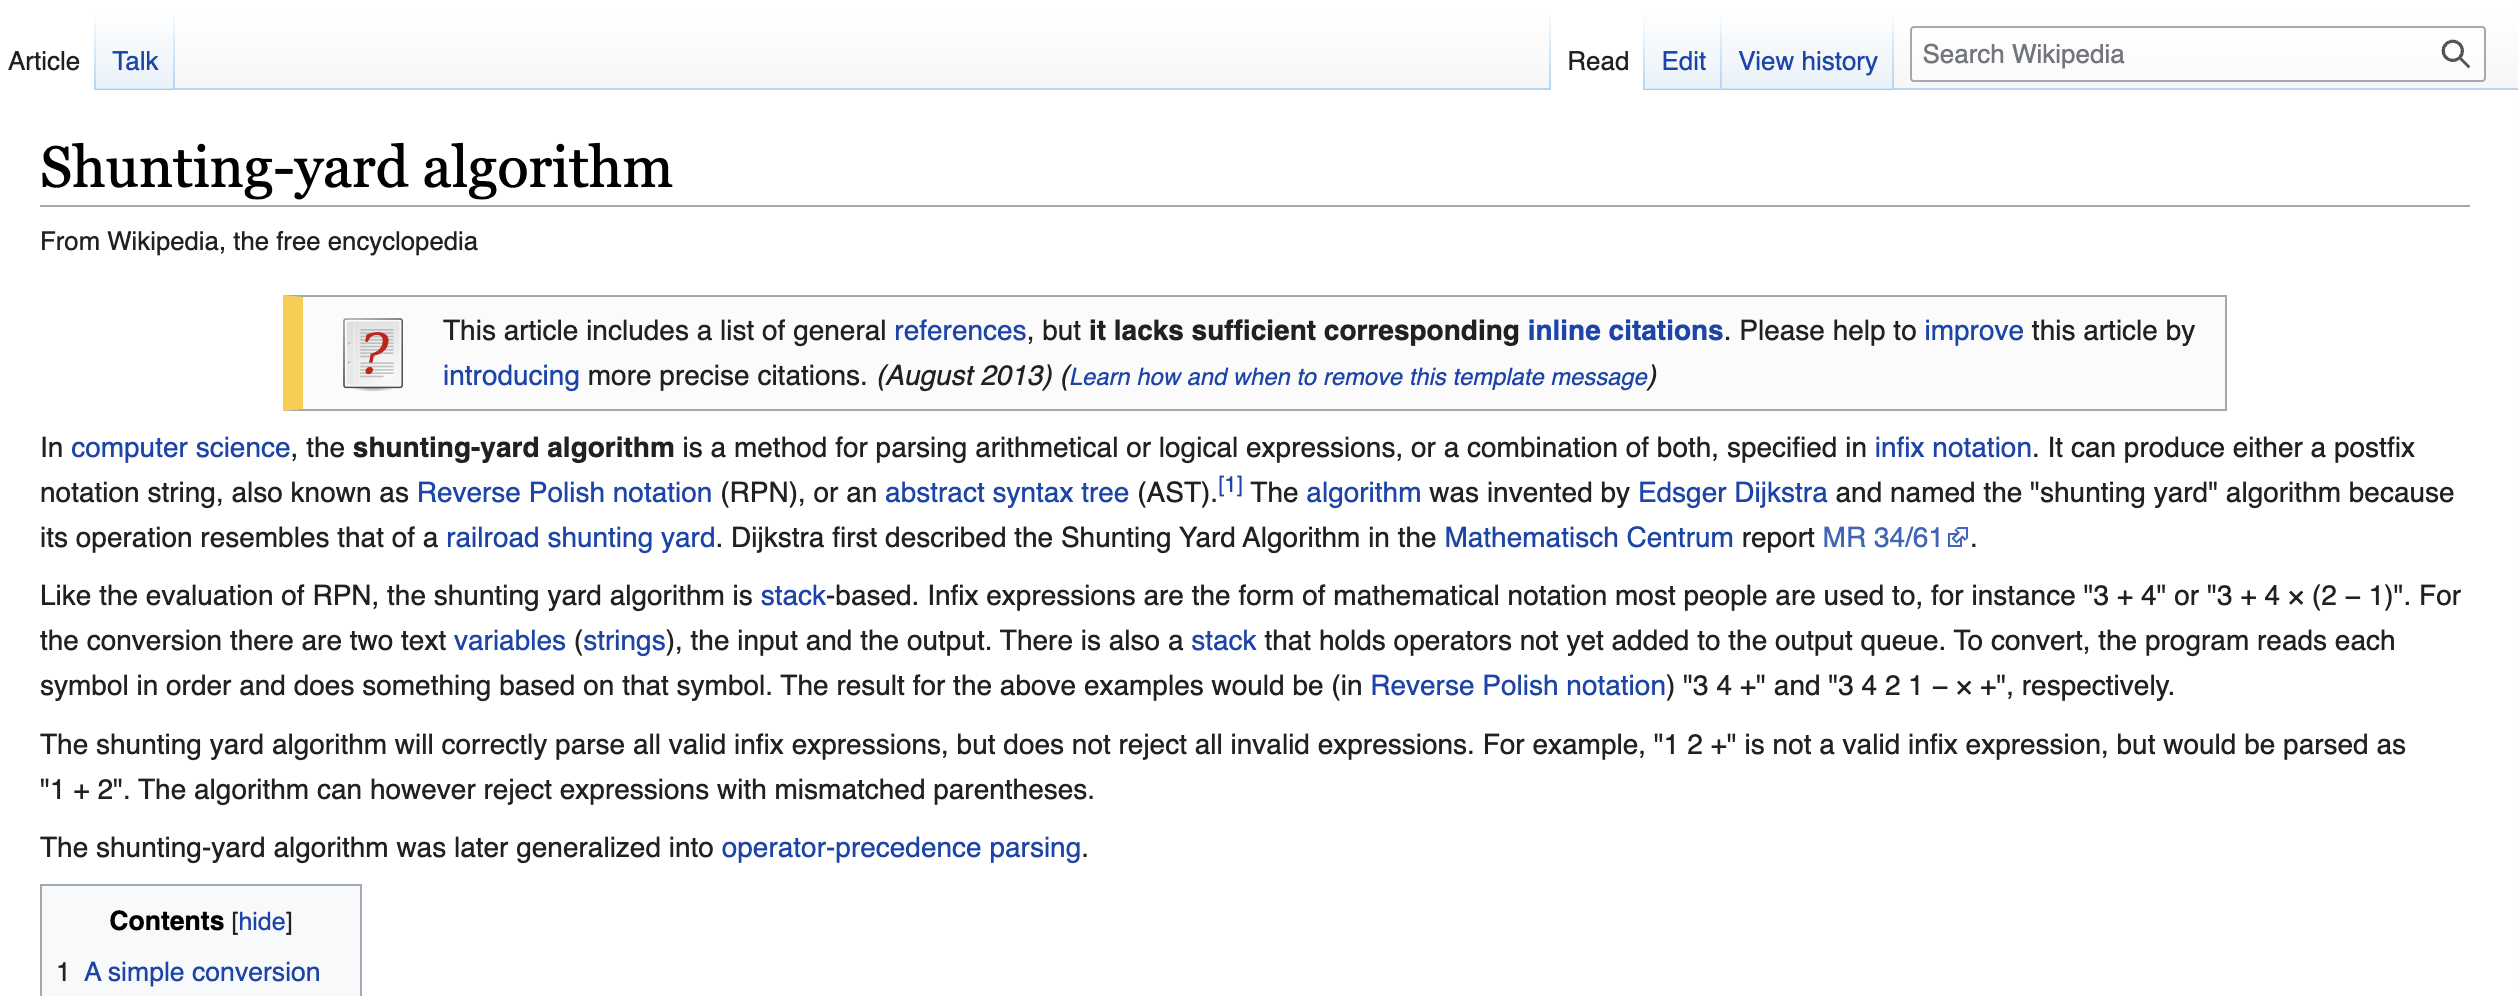Follow the inline citations link

click(x=1625, y=331)
